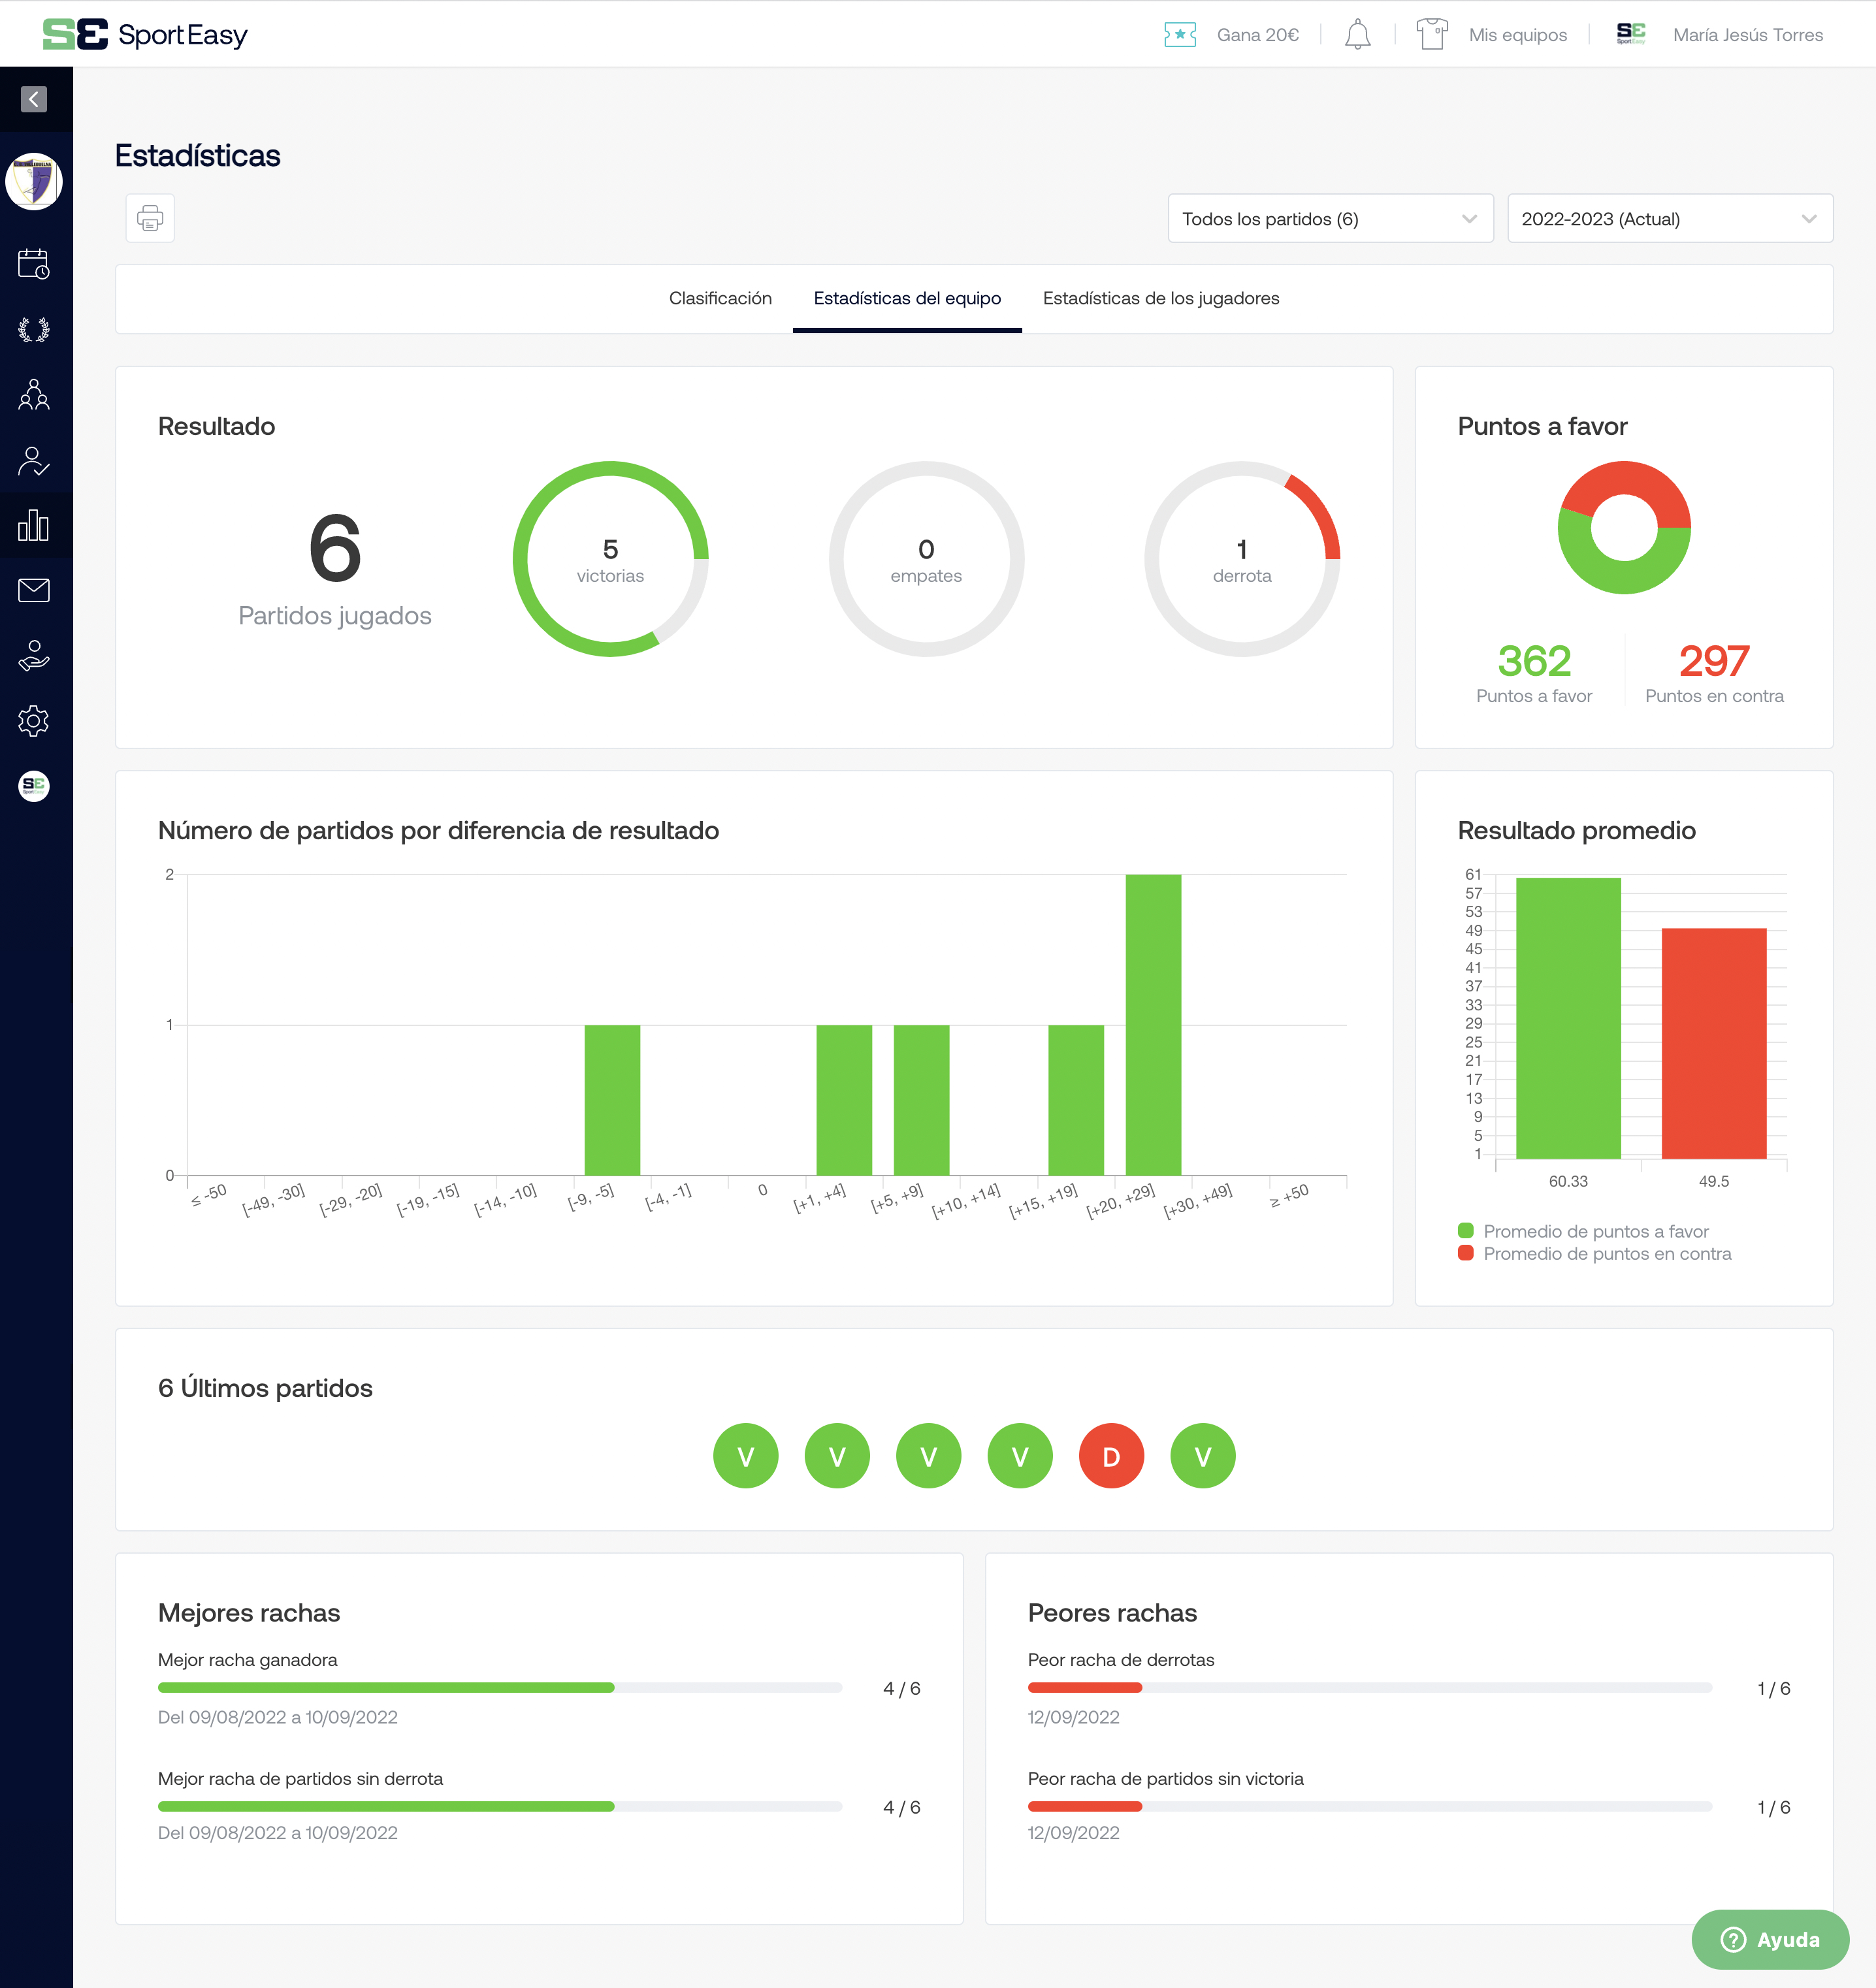Click Mejor racha de partidos sin derrota bar
Screen dimensions: 1876x1988
click(500, 1807)
